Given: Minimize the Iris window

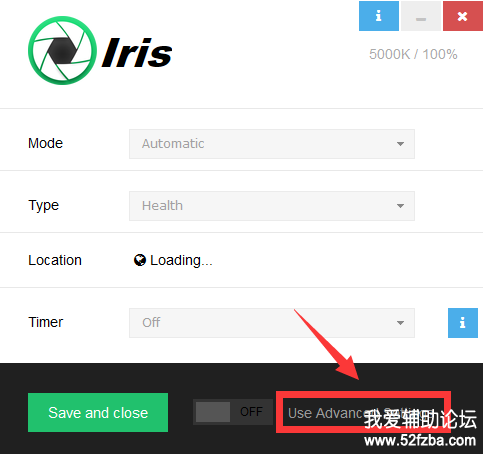Looking at the screenshot, I should [x=421, y=16].
